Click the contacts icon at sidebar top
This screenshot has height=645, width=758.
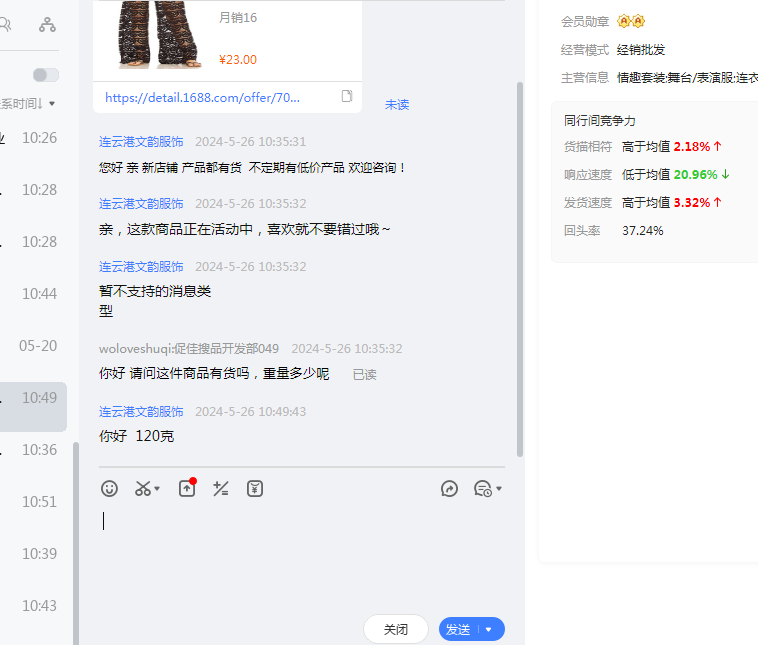(5, 24)
